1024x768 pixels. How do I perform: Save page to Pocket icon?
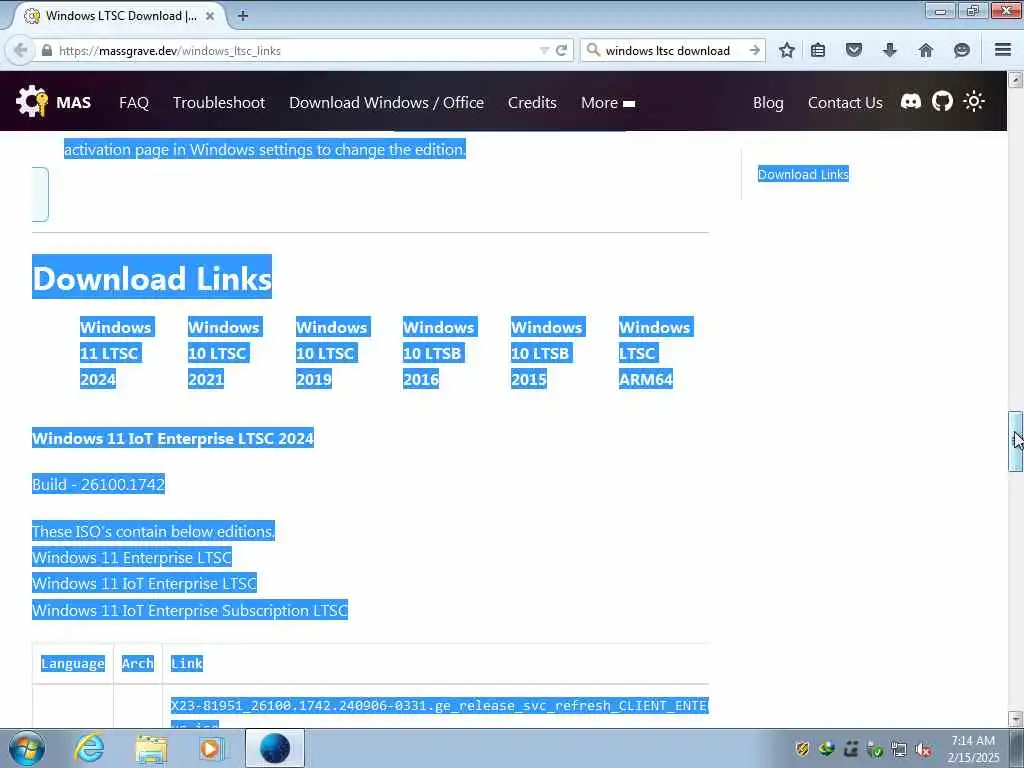[x=854, y=50]
